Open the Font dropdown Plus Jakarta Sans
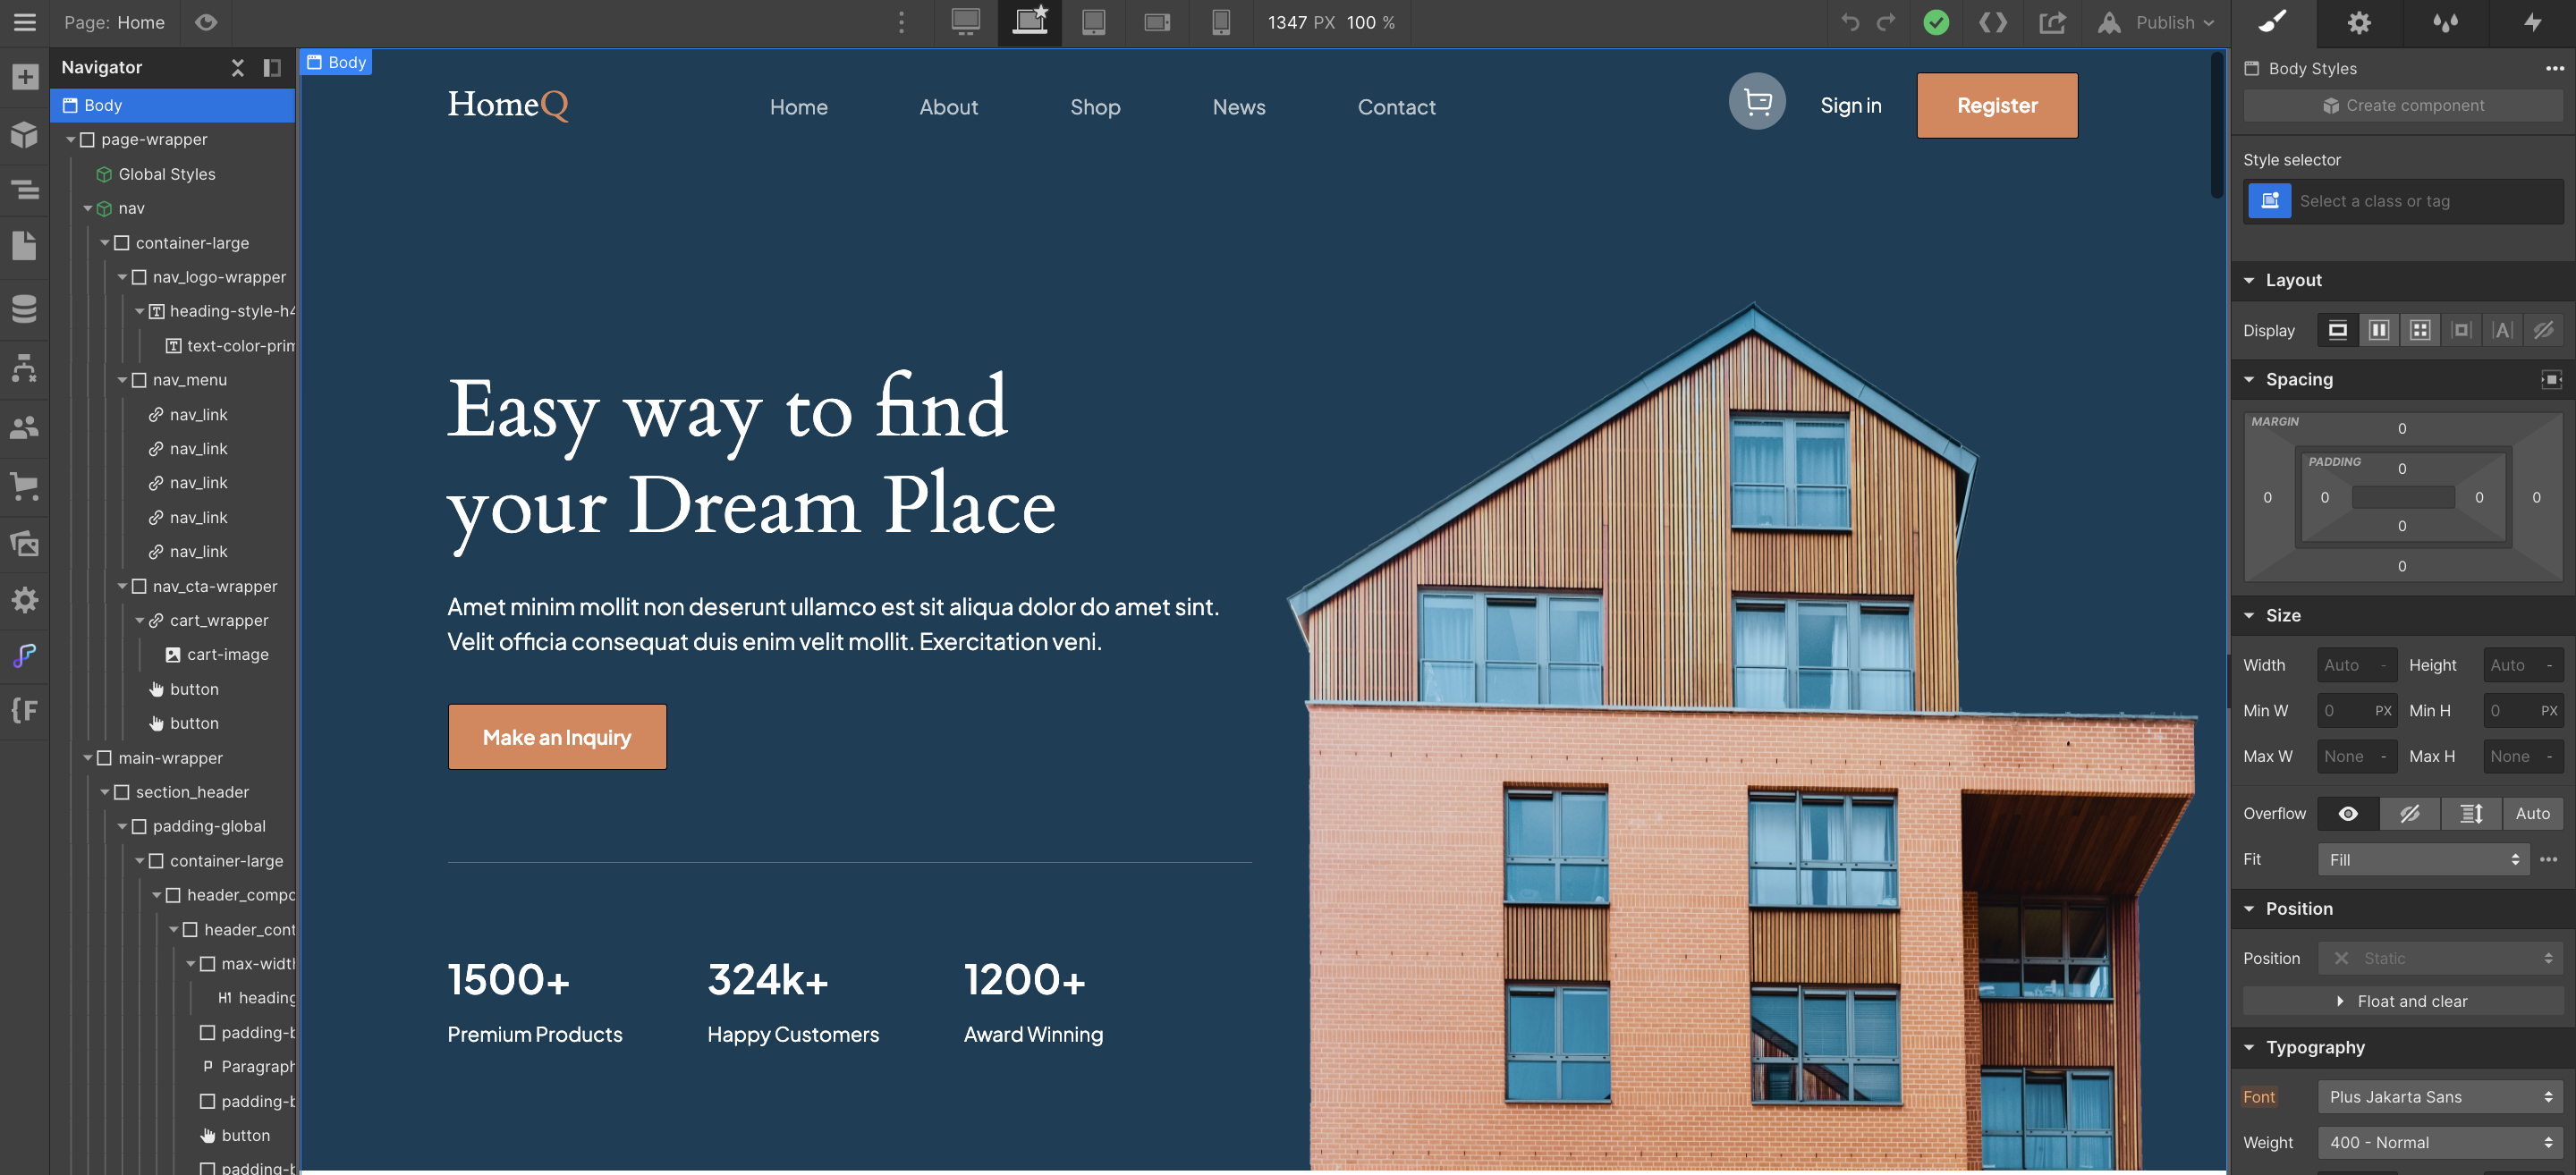Viewport: 2576px width, 1175px height. tap(2439, 1097)
